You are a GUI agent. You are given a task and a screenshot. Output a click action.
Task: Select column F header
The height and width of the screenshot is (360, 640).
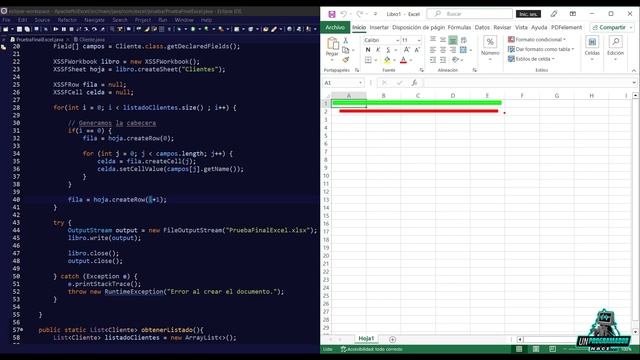coord(522,96)
